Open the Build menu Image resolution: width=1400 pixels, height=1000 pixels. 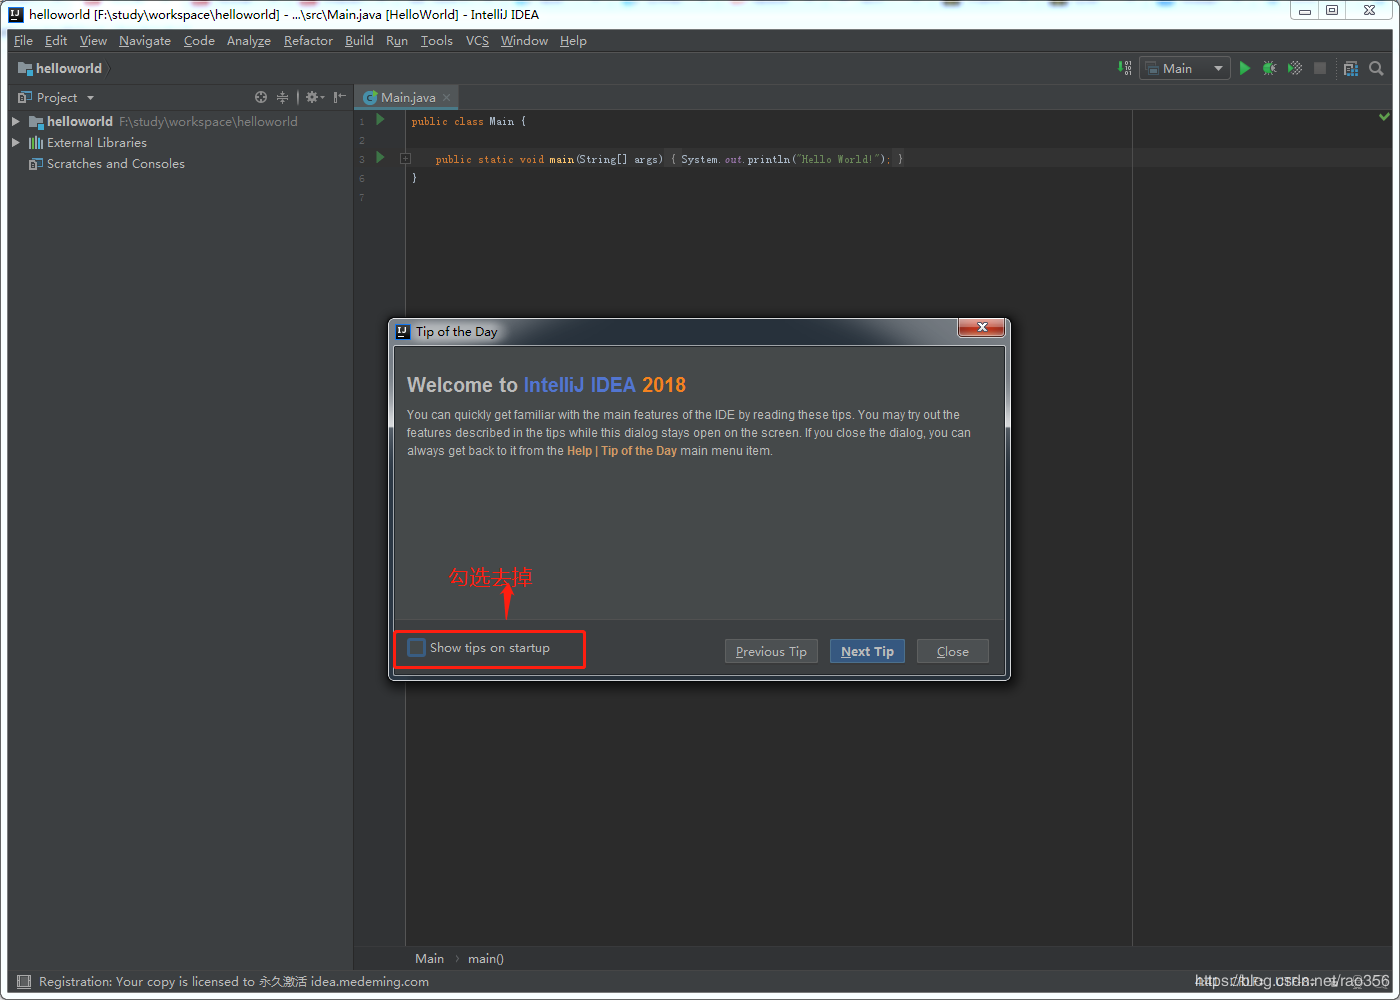[x=359, y=41]
